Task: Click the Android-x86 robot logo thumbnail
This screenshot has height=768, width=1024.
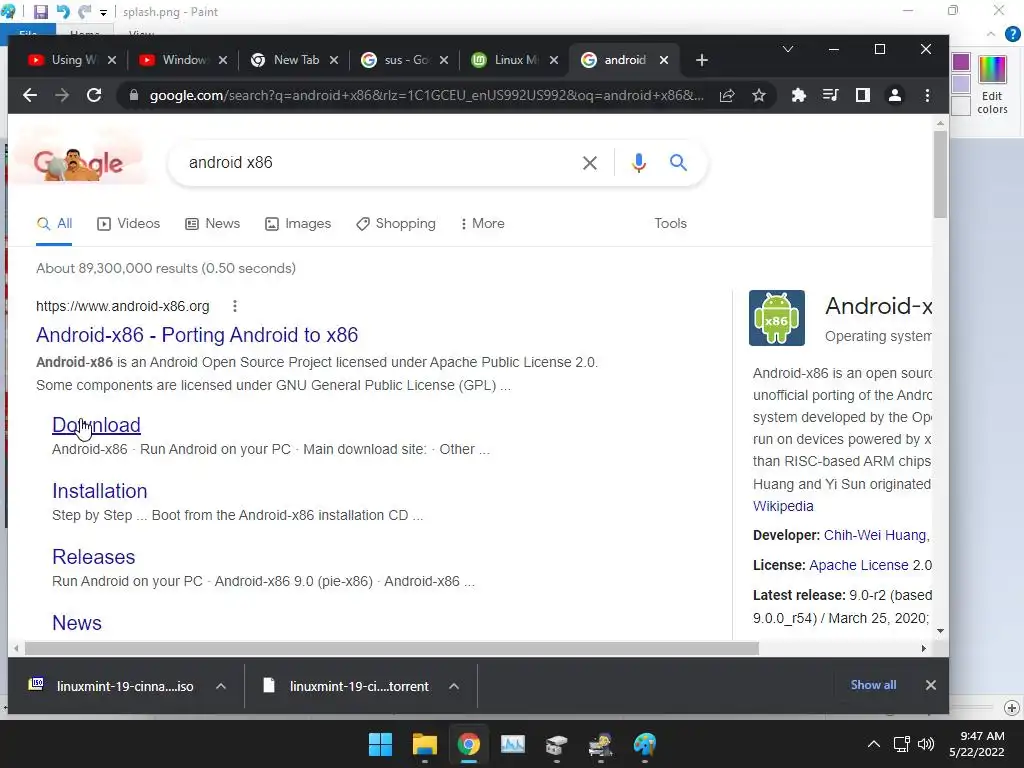Action: click(x=776, y=318)
